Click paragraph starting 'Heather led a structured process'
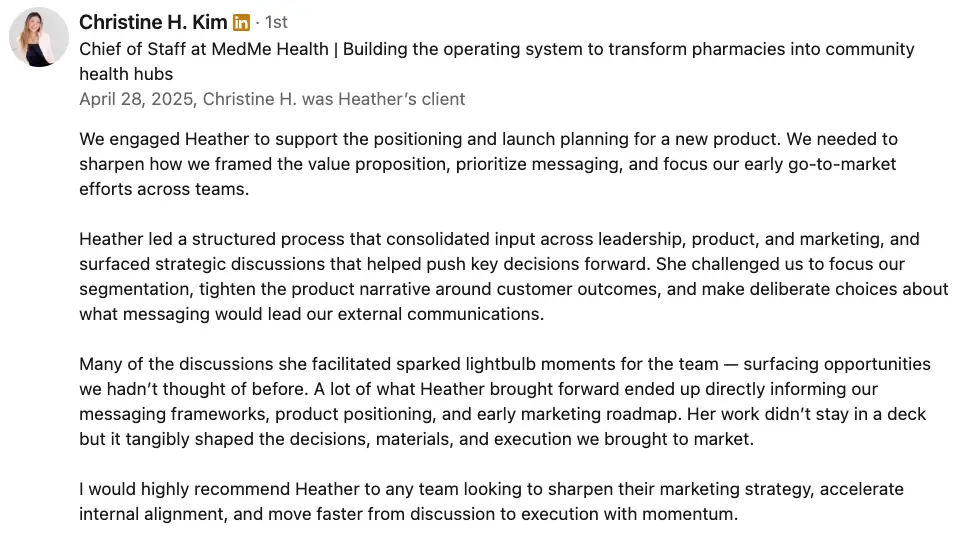Viewport: 962px width, 537px height. tap(514, 276)
